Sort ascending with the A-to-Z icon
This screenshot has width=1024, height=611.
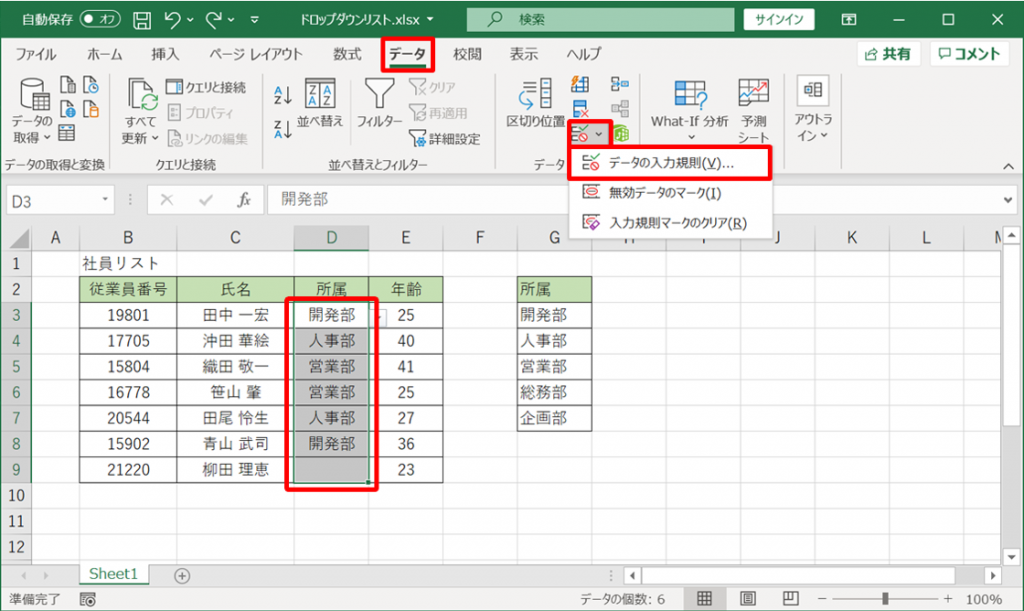click(x=283, y=96)
